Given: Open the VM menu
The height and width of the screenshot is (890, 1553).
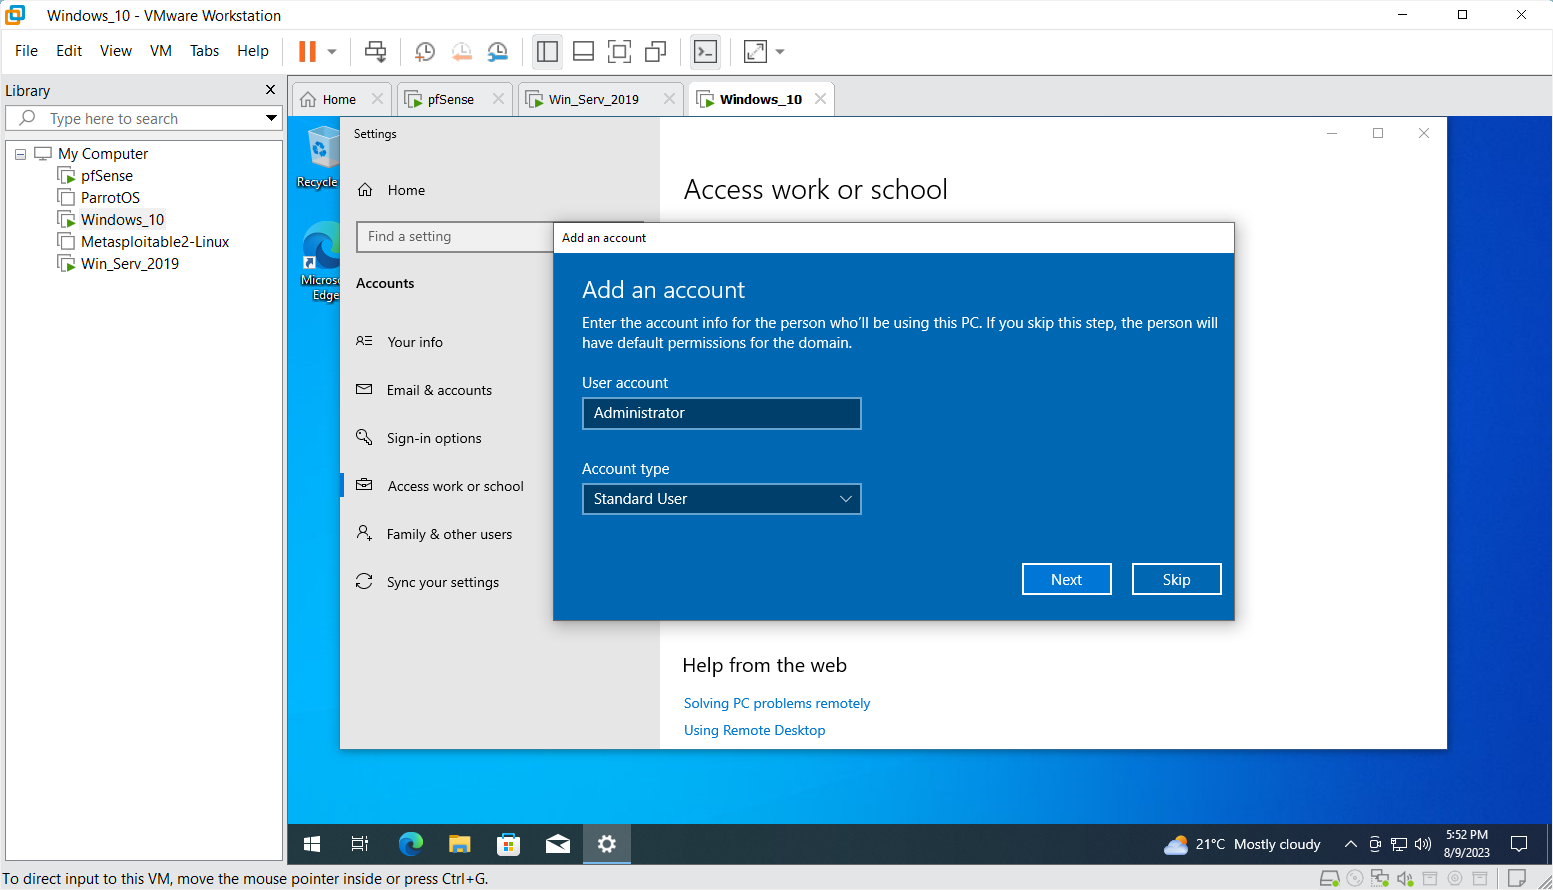Looking at the screenshot, I should (161, 51).
